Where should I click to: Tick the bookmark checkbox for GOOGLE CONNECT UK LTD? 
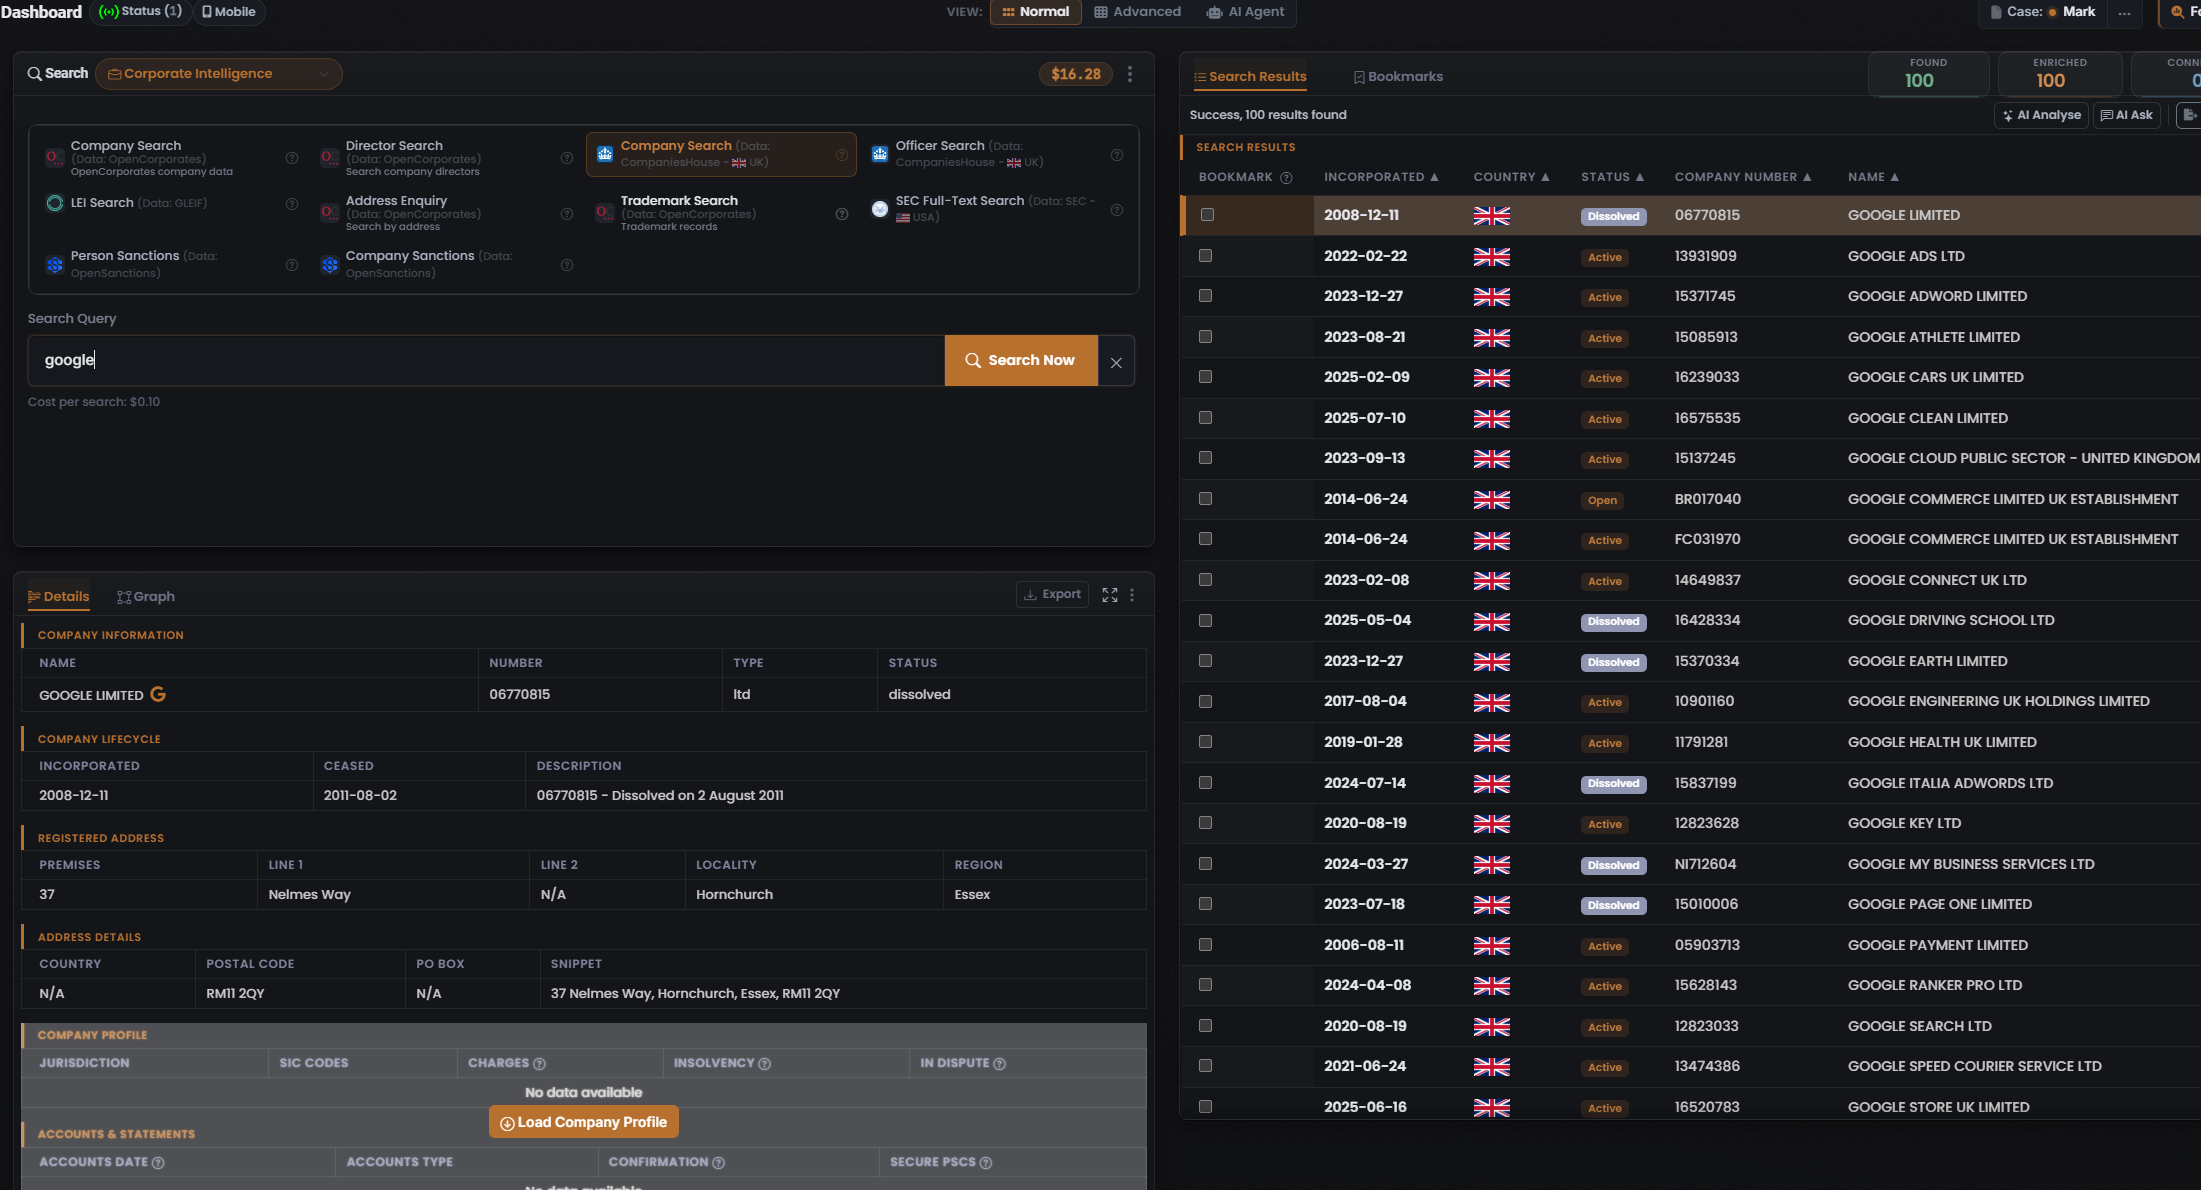[x=1206, y=580]
